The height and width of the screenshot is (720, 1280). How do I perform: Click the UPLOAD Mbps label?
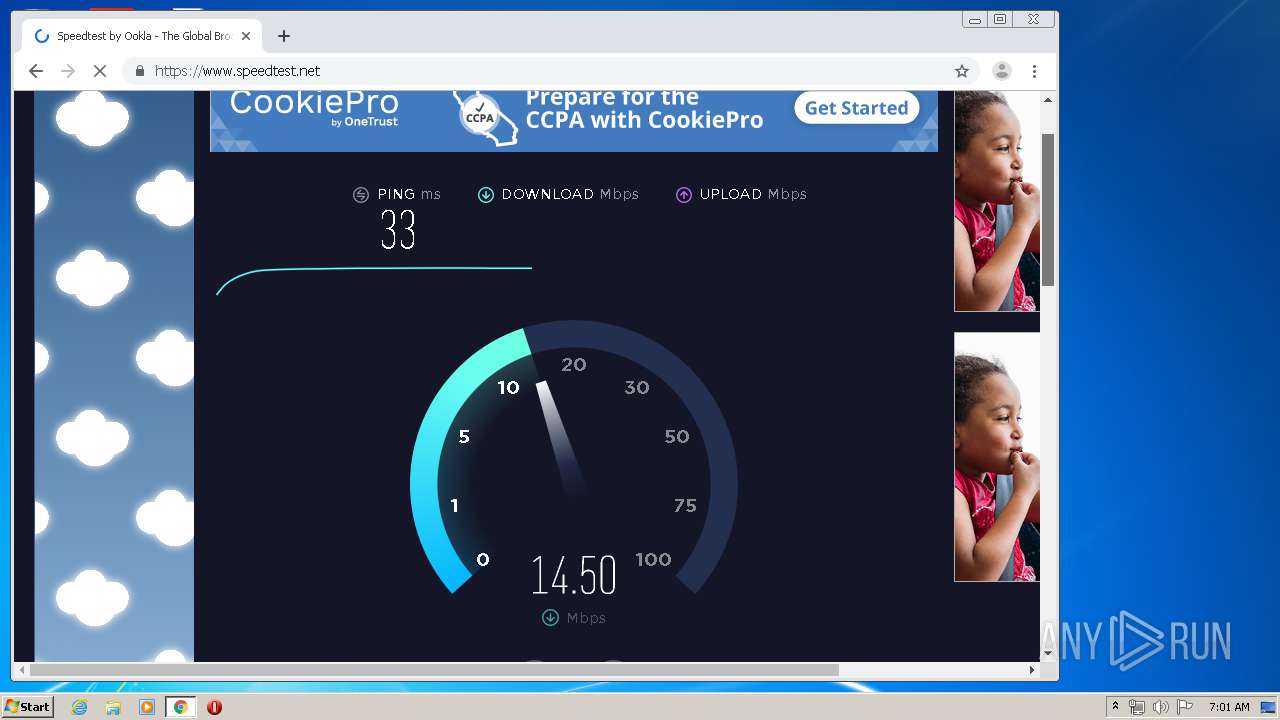point(753,194)
